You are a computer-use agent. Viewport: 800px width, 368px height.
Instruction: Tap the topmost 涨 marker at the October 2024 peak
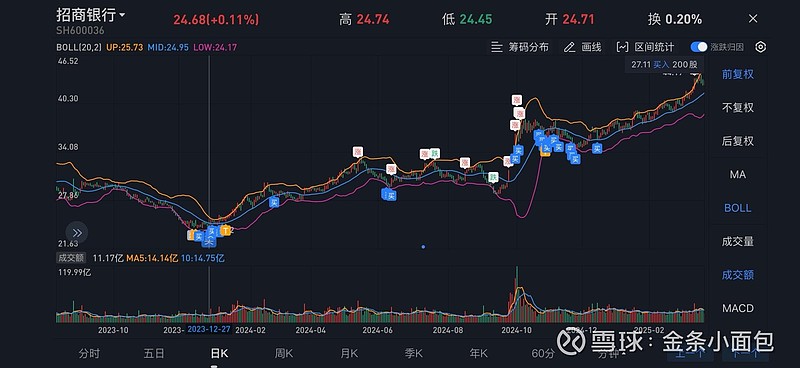coord(517,100)
